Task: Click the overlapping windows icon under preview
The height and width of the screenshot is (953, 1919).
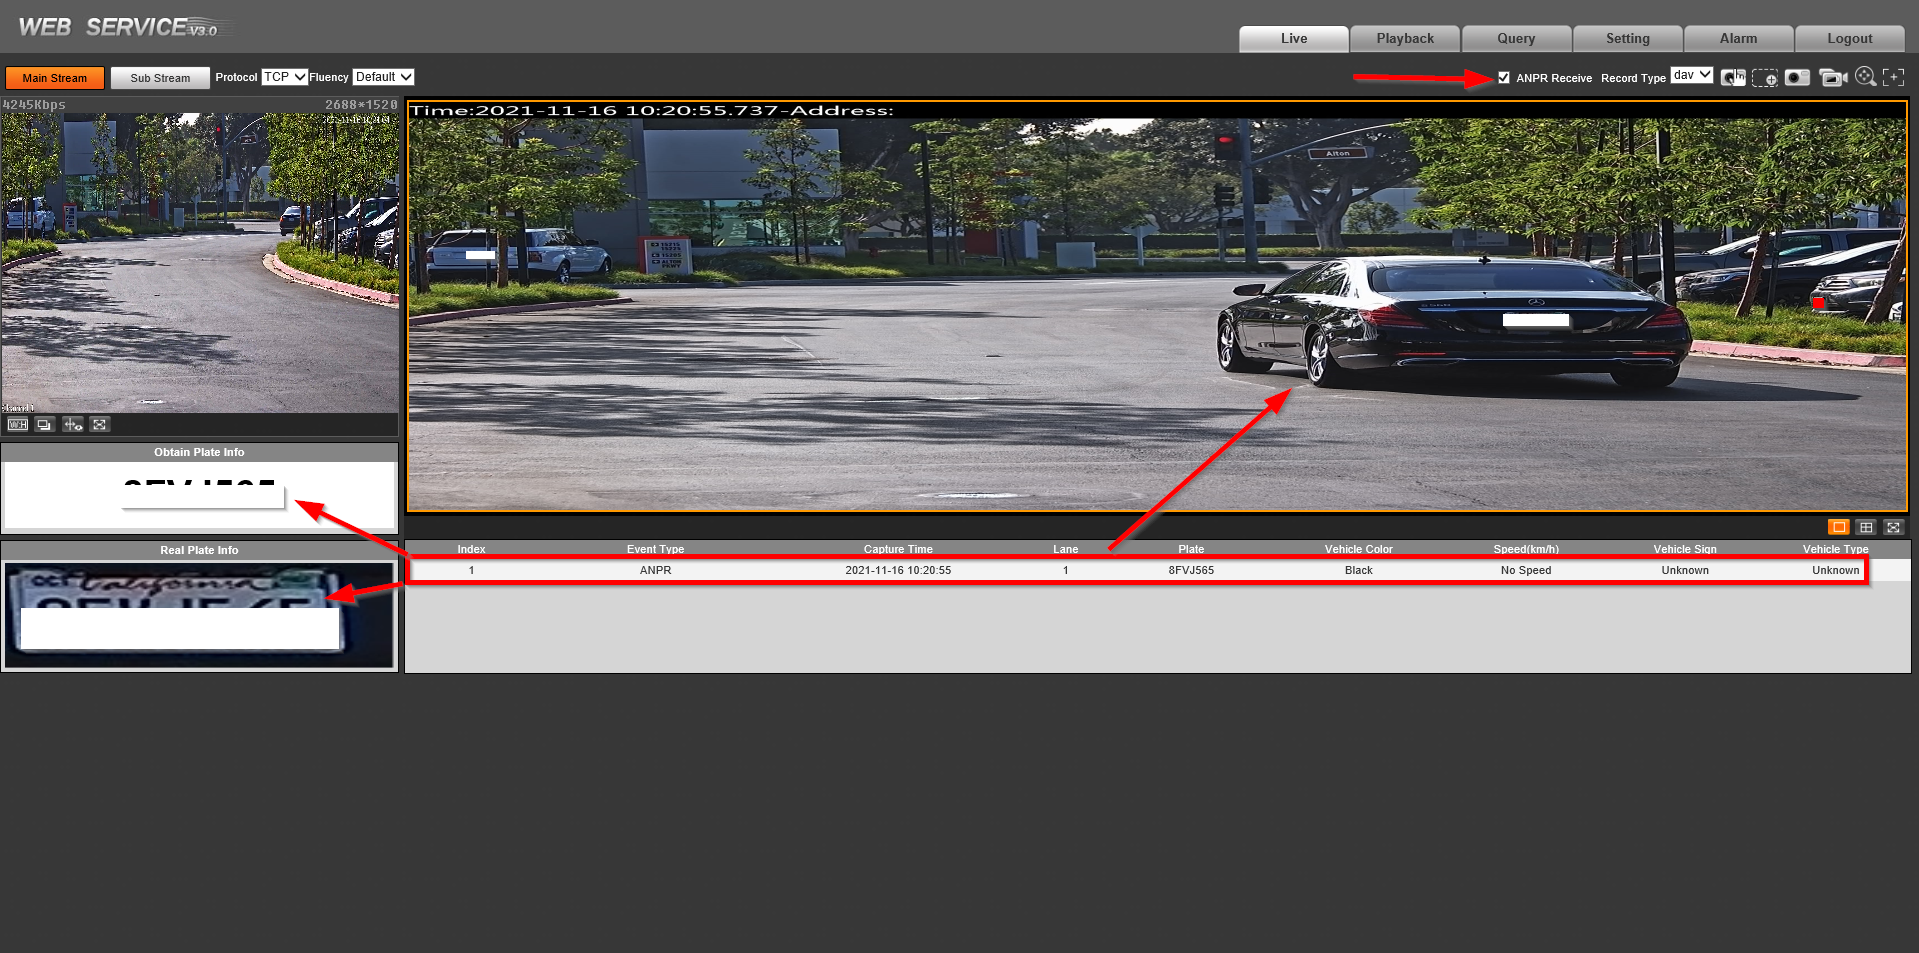Action: tap(45, 425)
